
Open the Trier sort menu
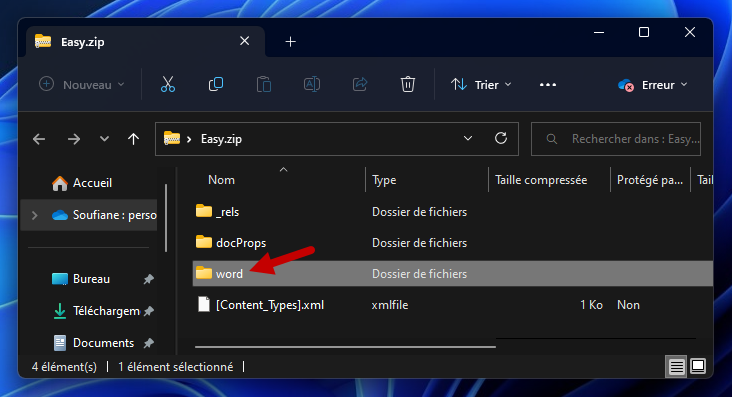tap(481, 85)
